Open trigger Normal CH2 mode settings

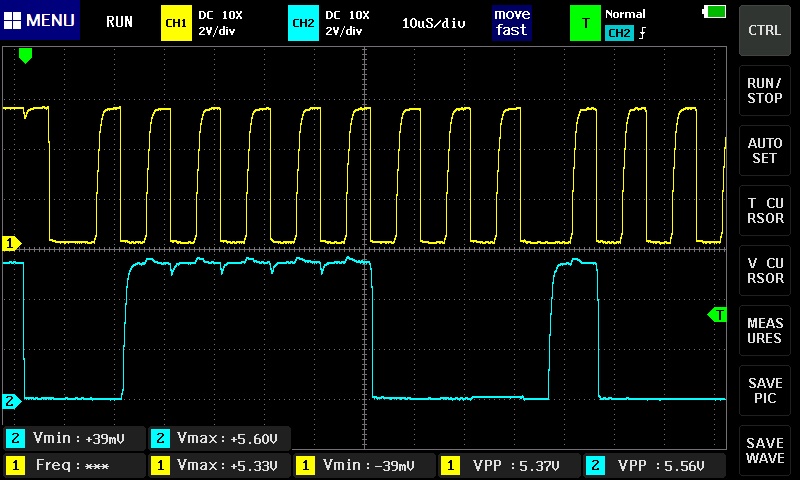click(x=626, y=24)
